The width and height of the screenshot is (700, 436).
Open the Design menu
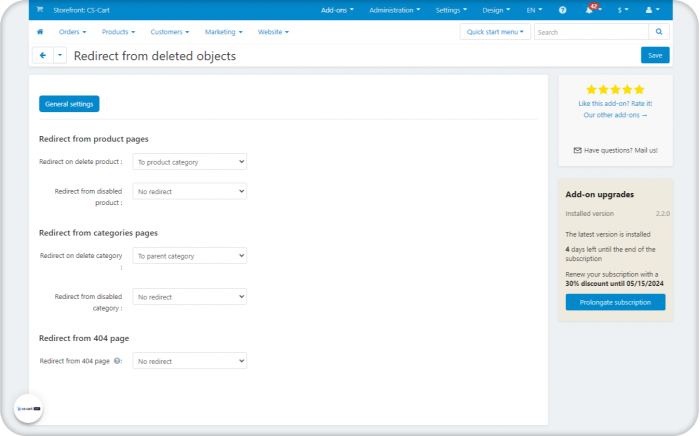[496, 10]
